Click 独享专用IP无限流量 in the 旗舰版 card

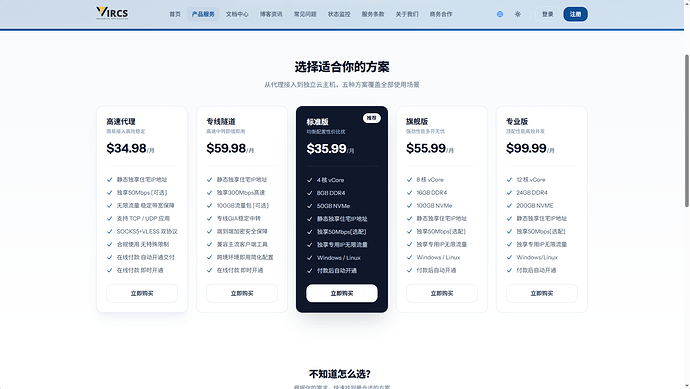pyautogui.click(x=441, y=244)
